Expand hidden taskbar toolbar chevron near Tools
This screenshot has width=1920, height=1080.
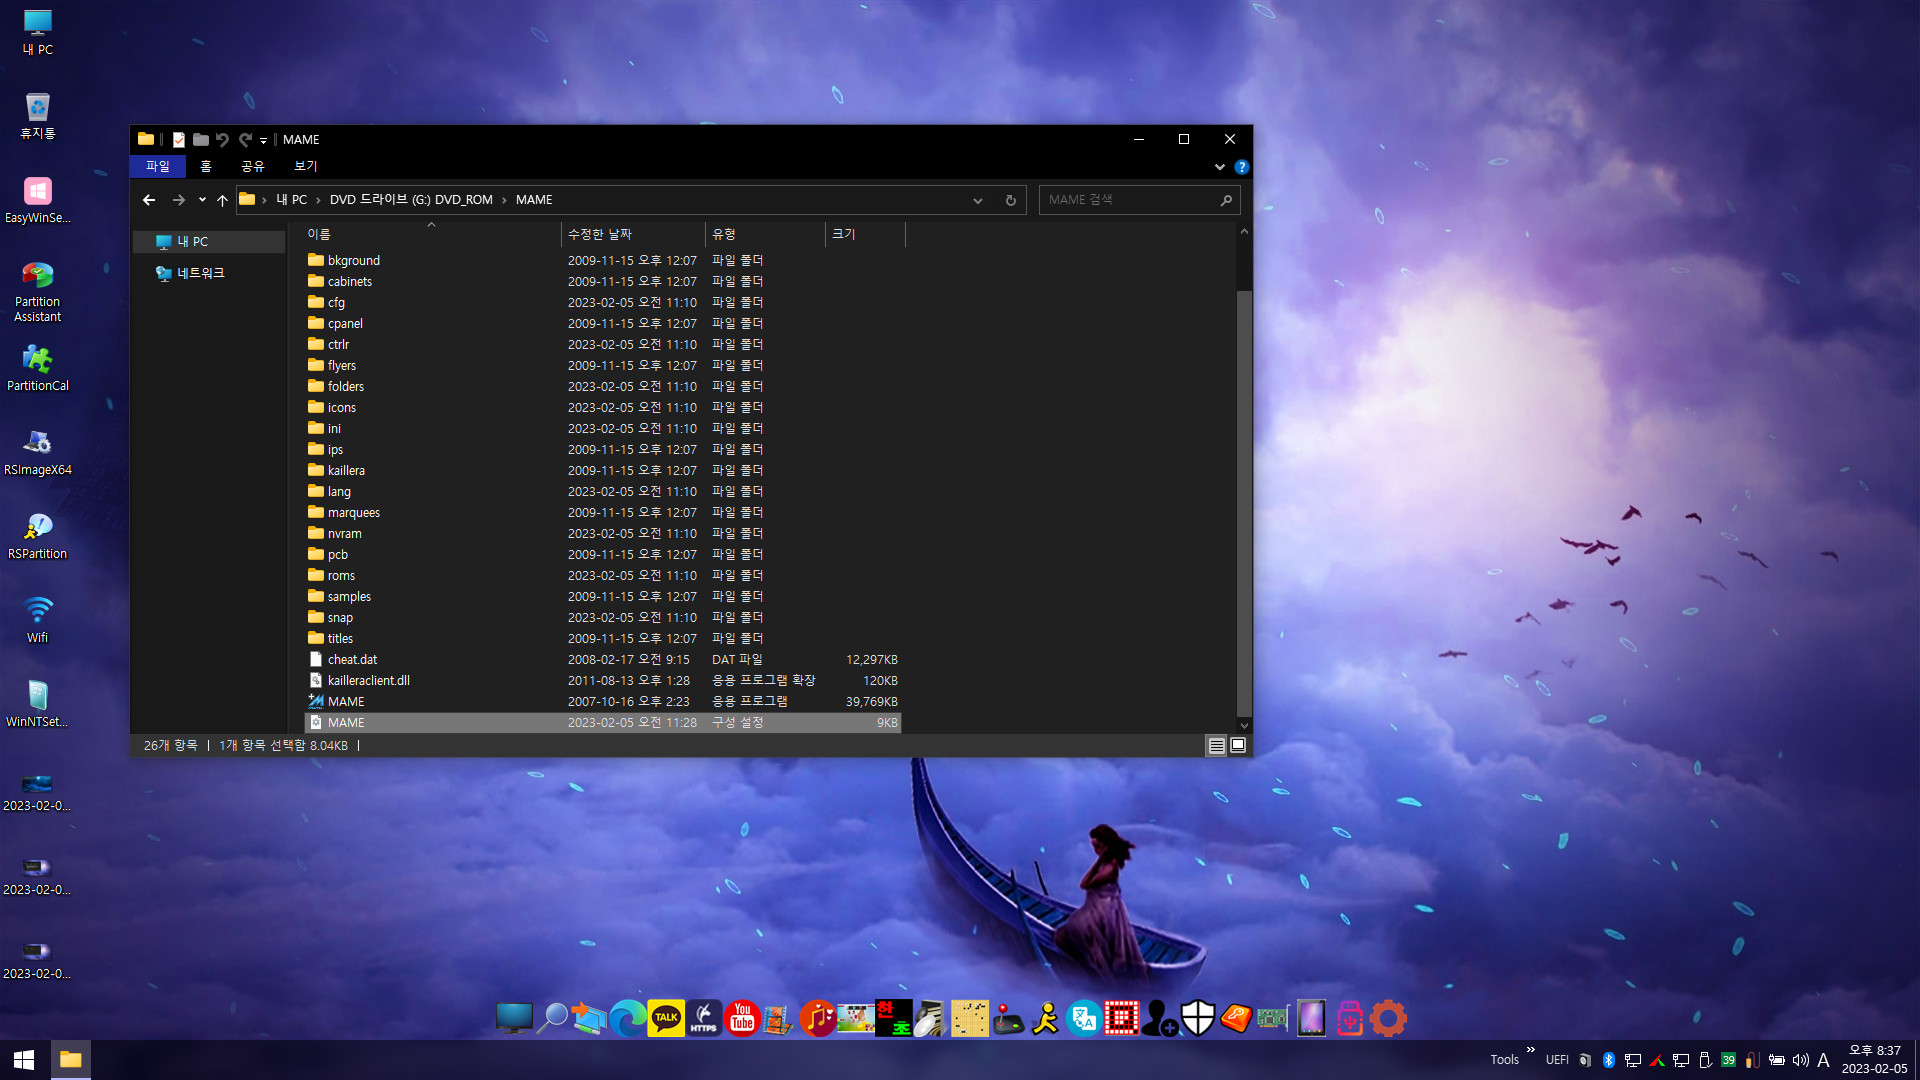(1530, 1050)
